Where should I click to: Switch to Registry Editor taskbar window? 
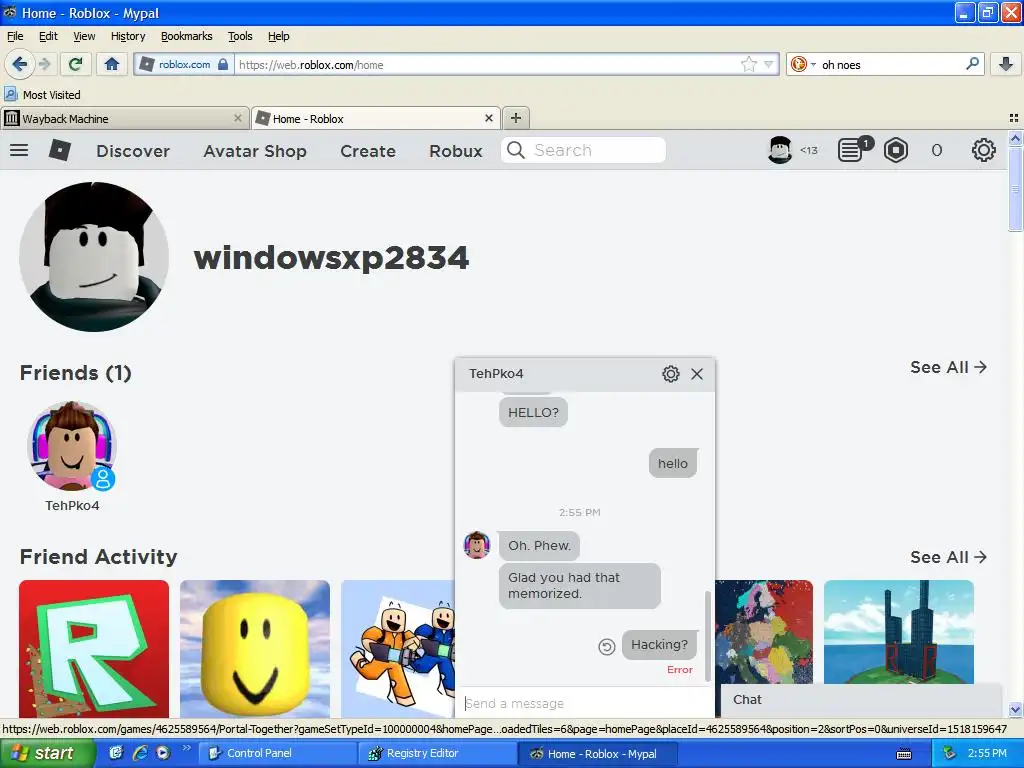click(438, 753)
